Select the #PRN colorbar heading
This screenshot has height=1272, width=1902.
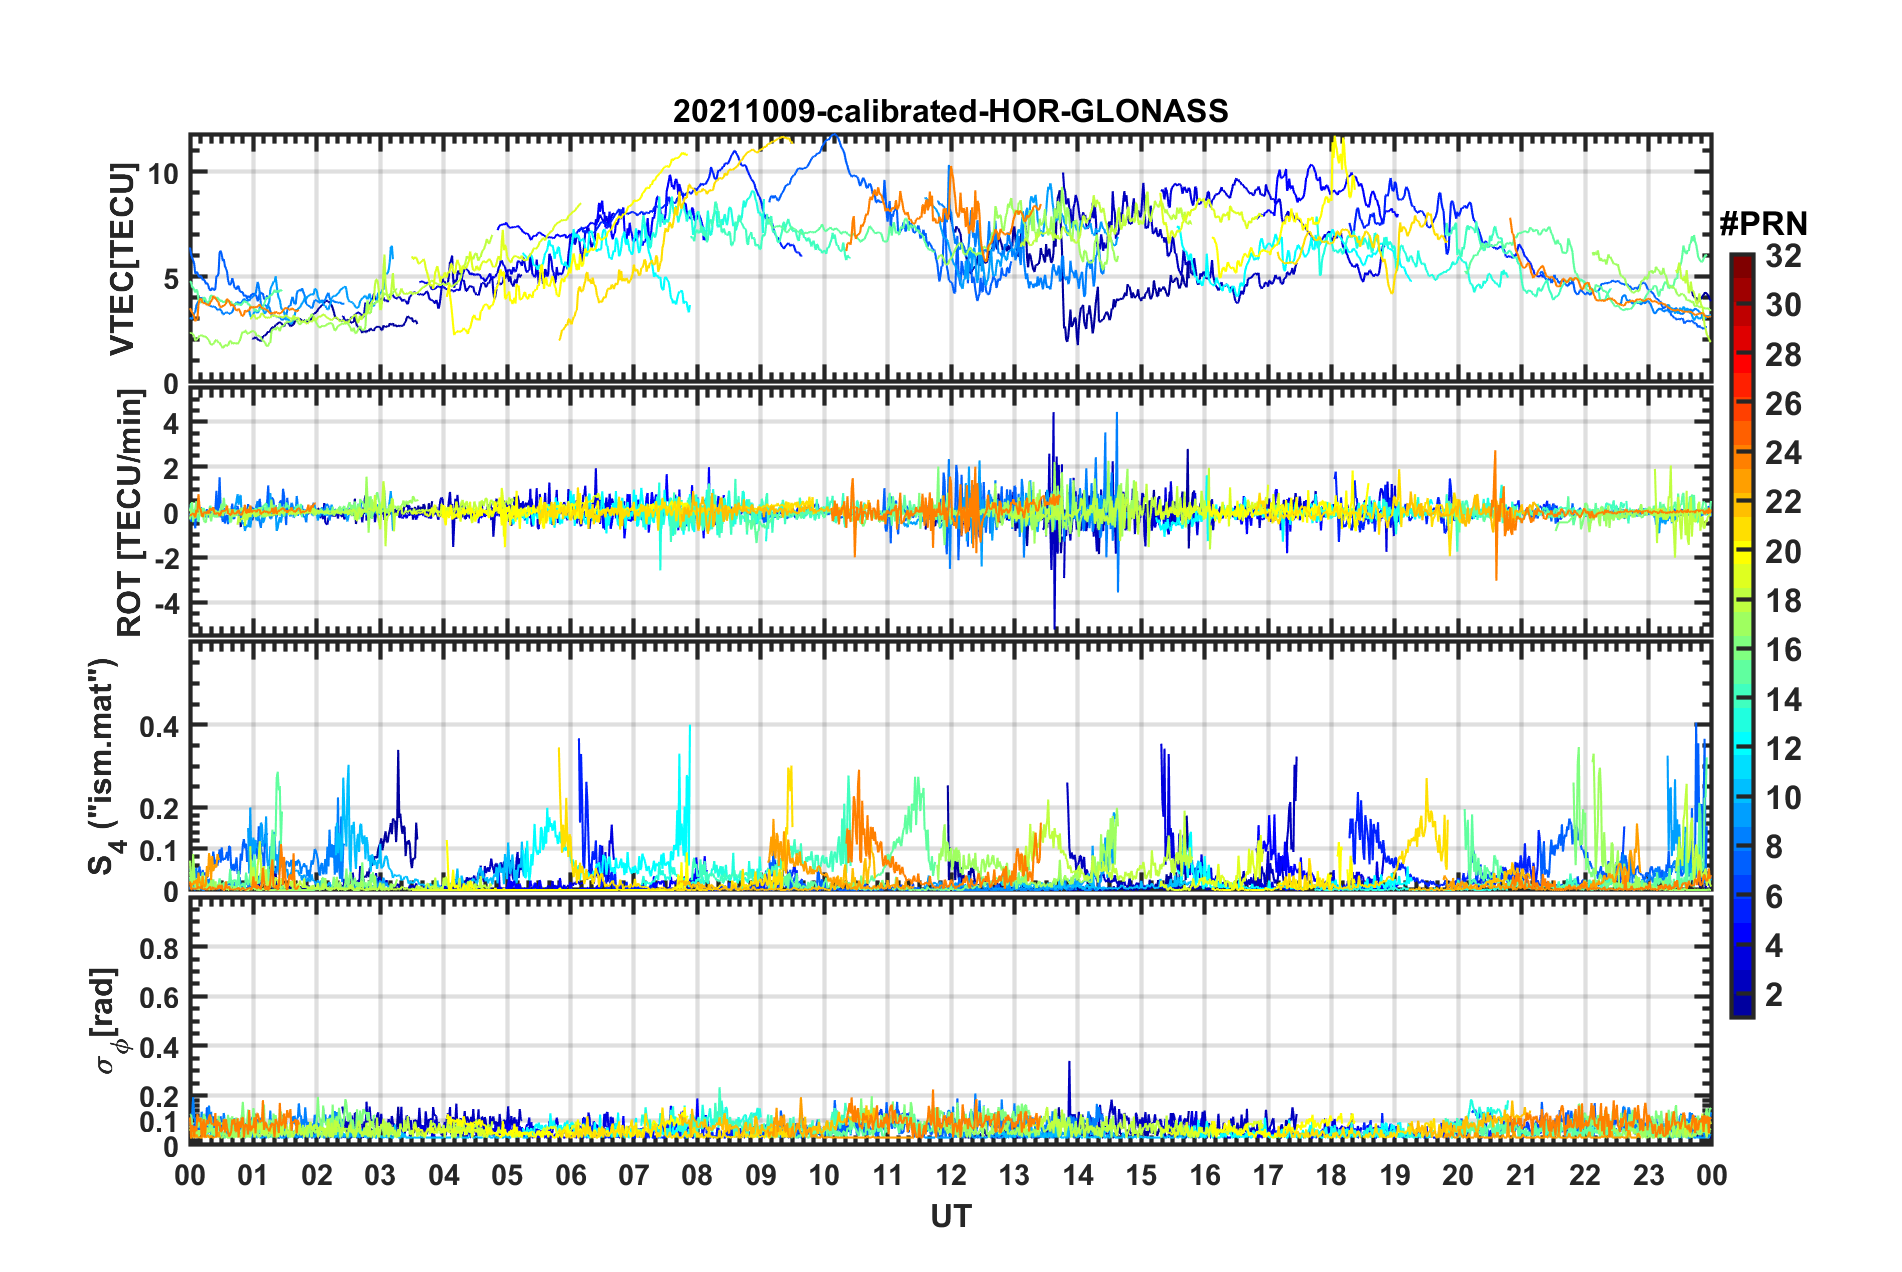tap(1763, 224)
